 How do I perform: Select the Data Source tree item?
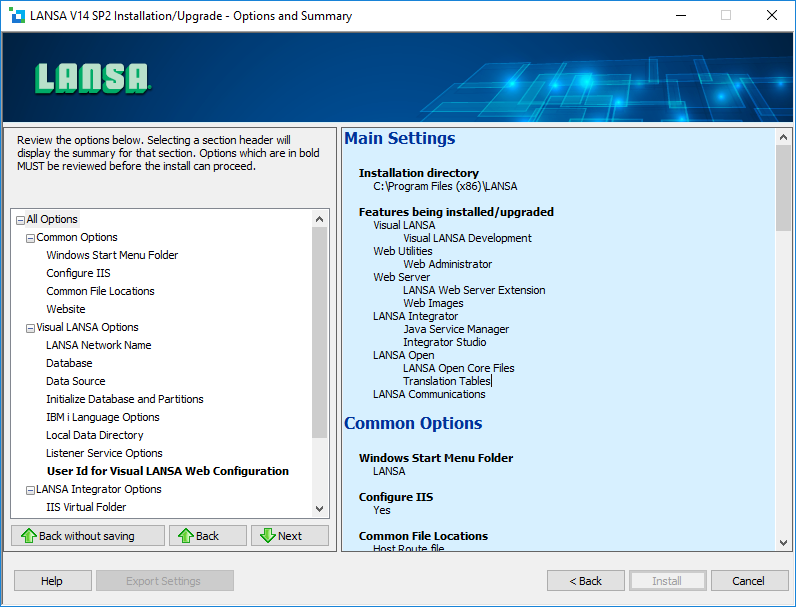[76, 381]
